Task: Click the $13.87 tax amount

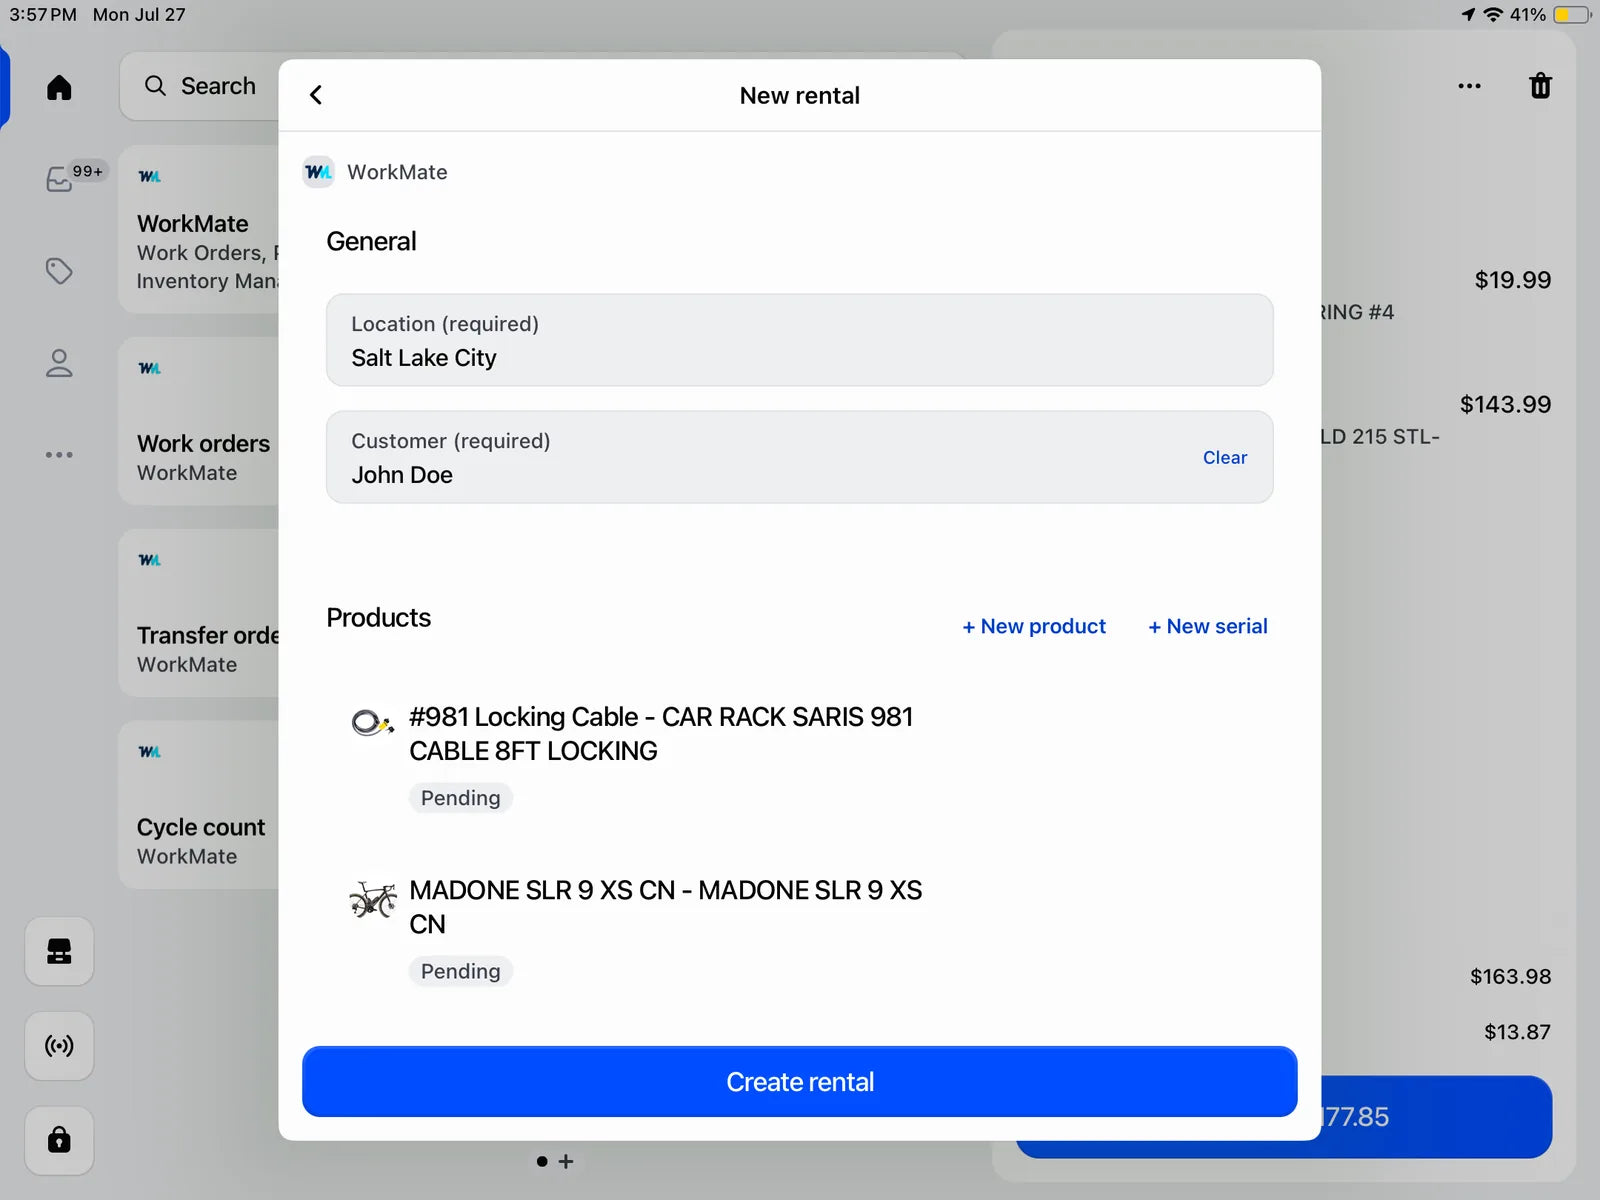Action: pos(1517,1032)
